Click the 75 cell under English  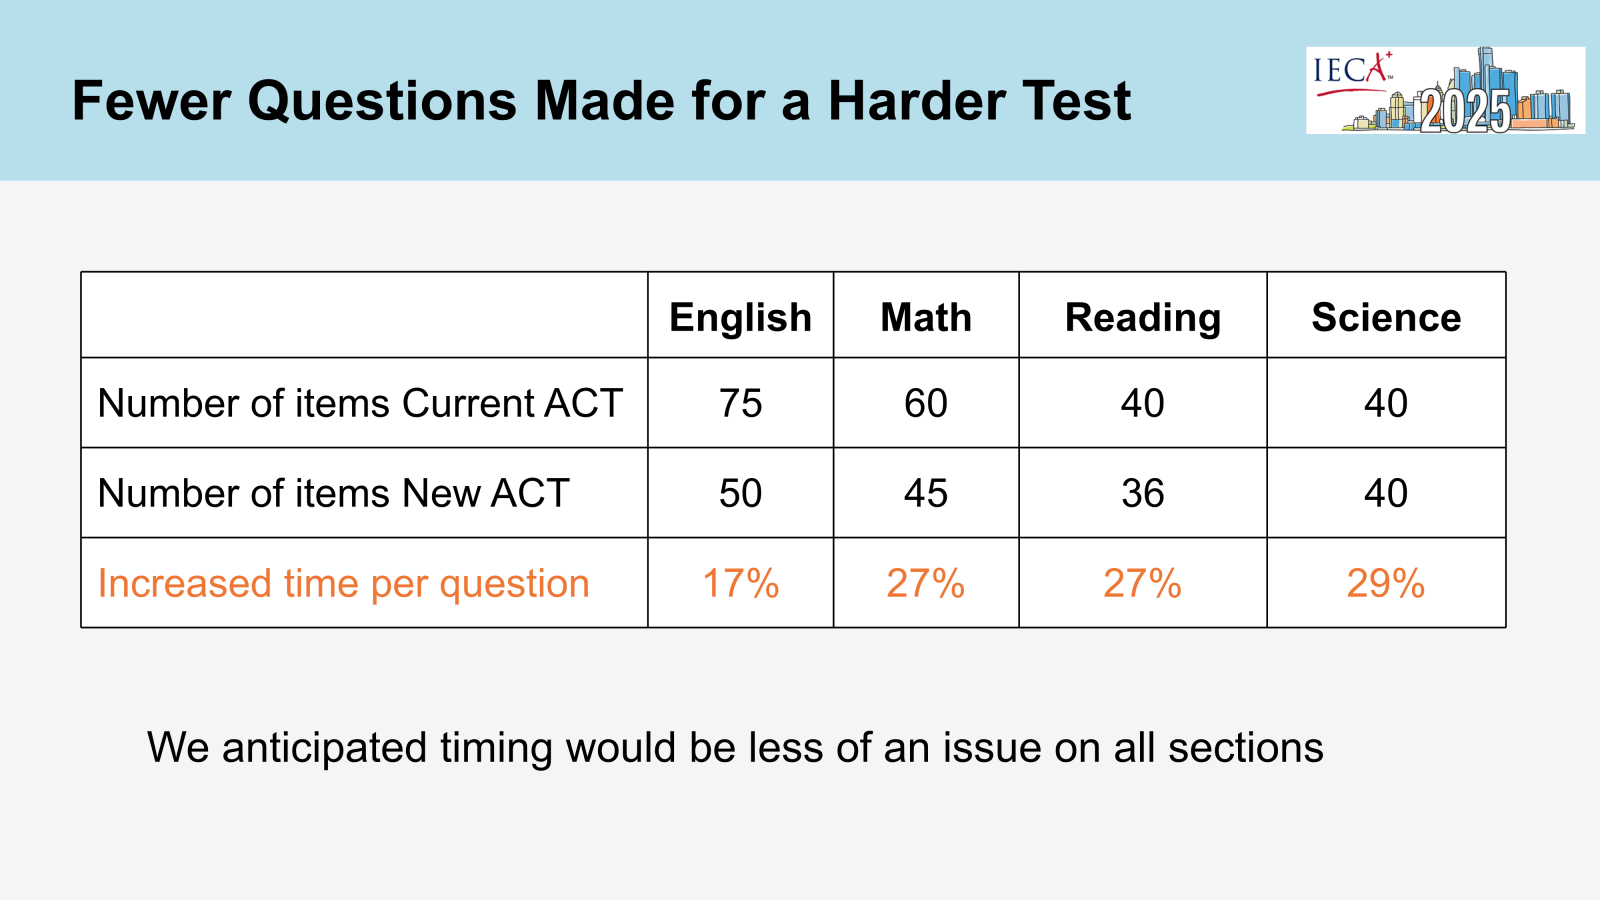click(740, 403)
